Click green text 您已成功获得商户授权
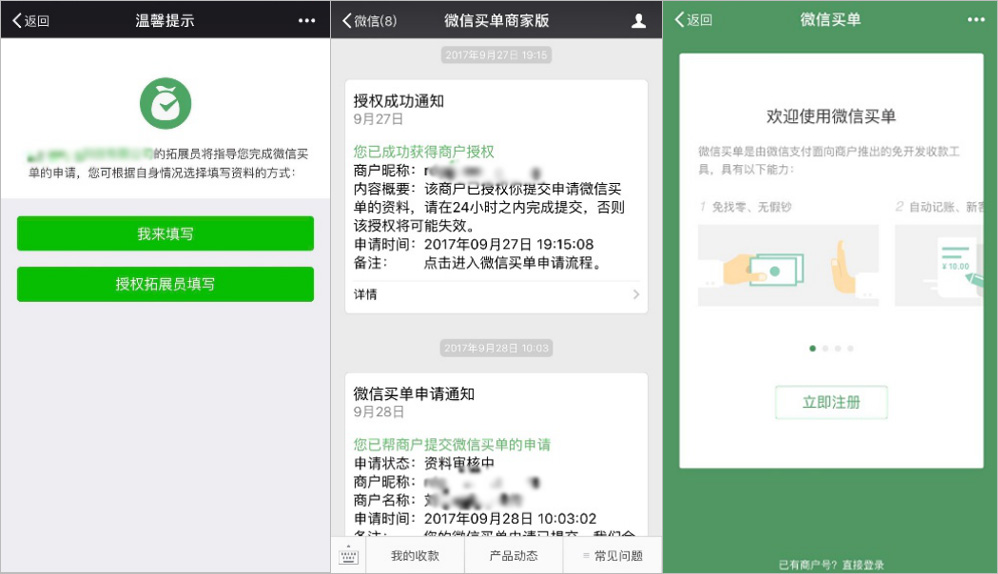 click(424, 151)
